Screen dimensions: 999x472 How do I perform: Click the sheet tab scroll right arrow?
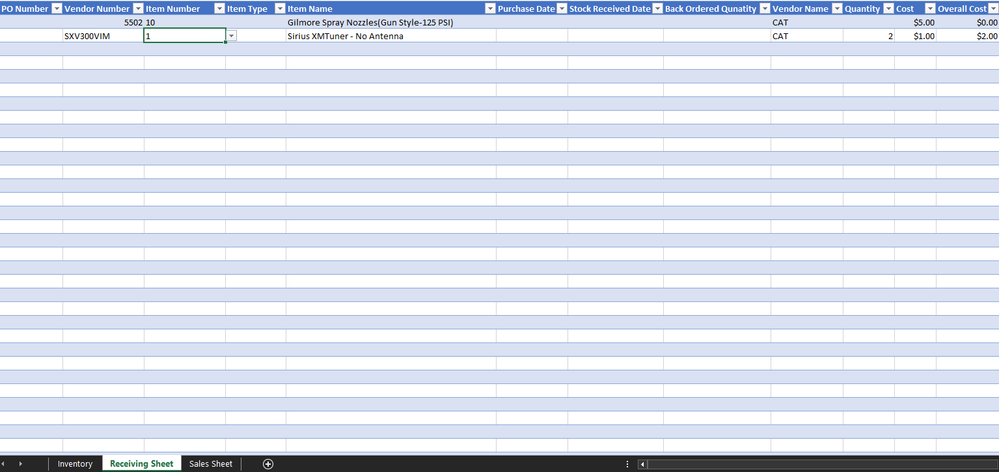(x=20, y=464)
